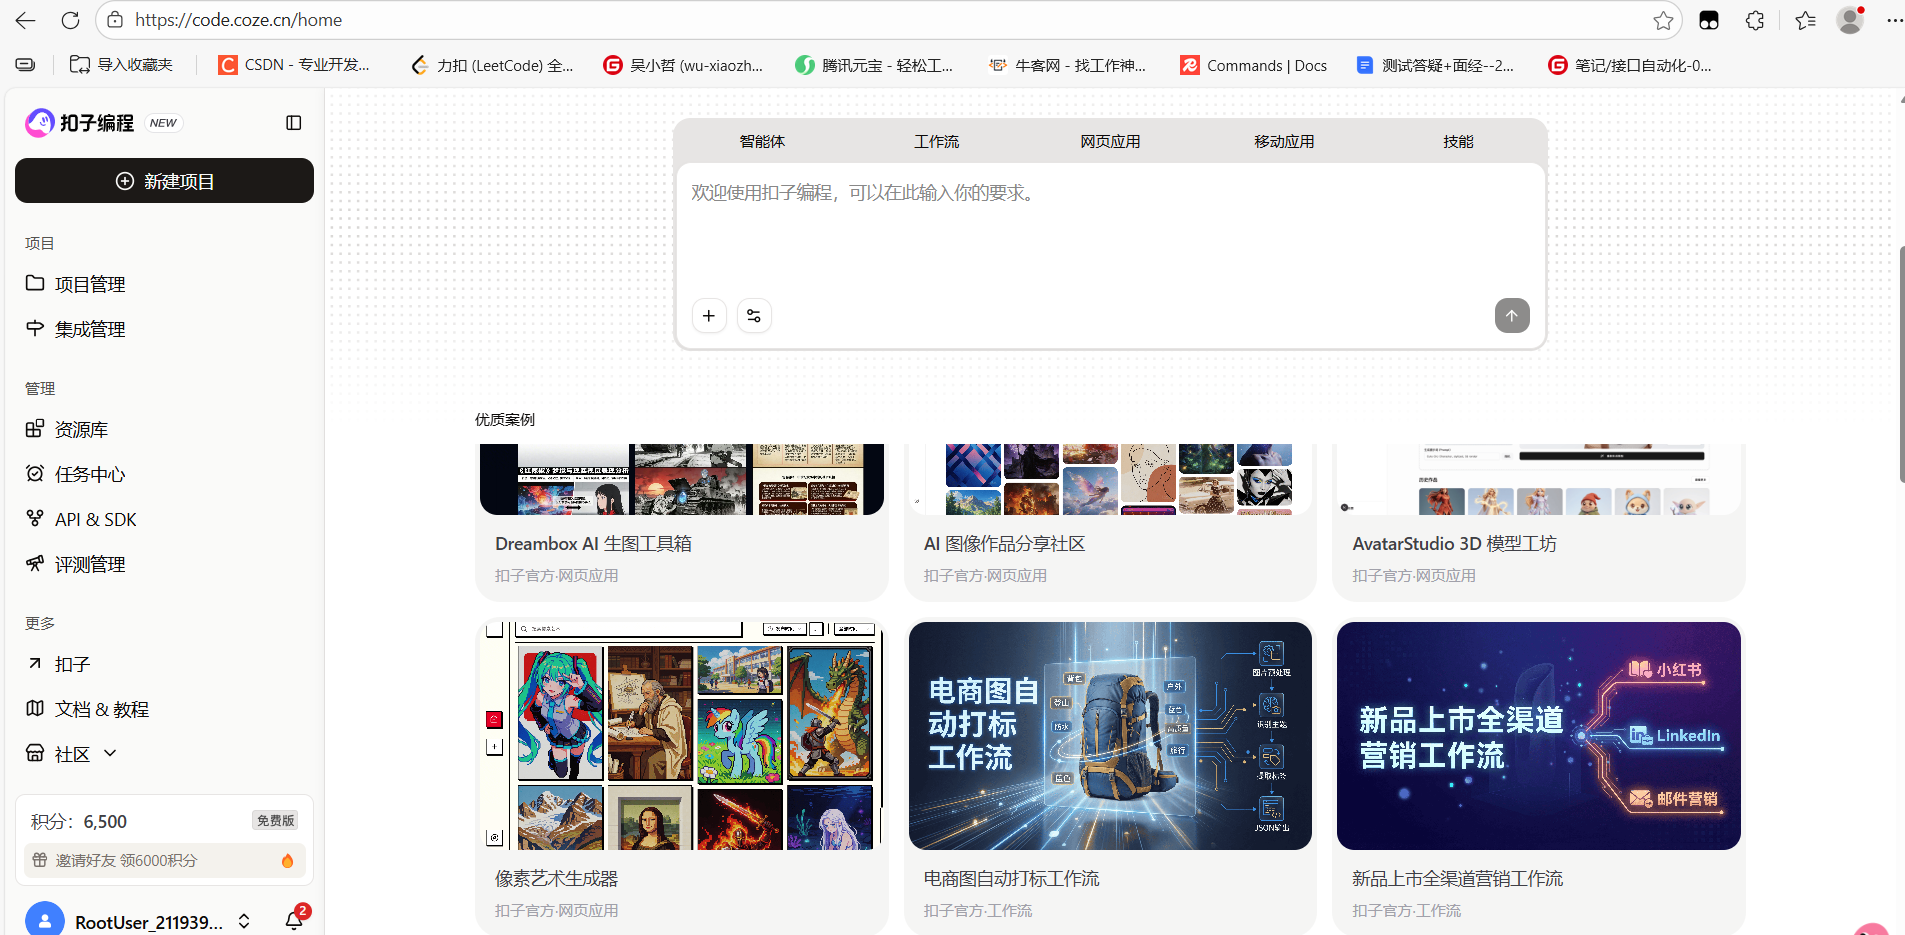Click the plus attach button in prompt
Viewport: 1905px width, 935px height.
[709, 316]
